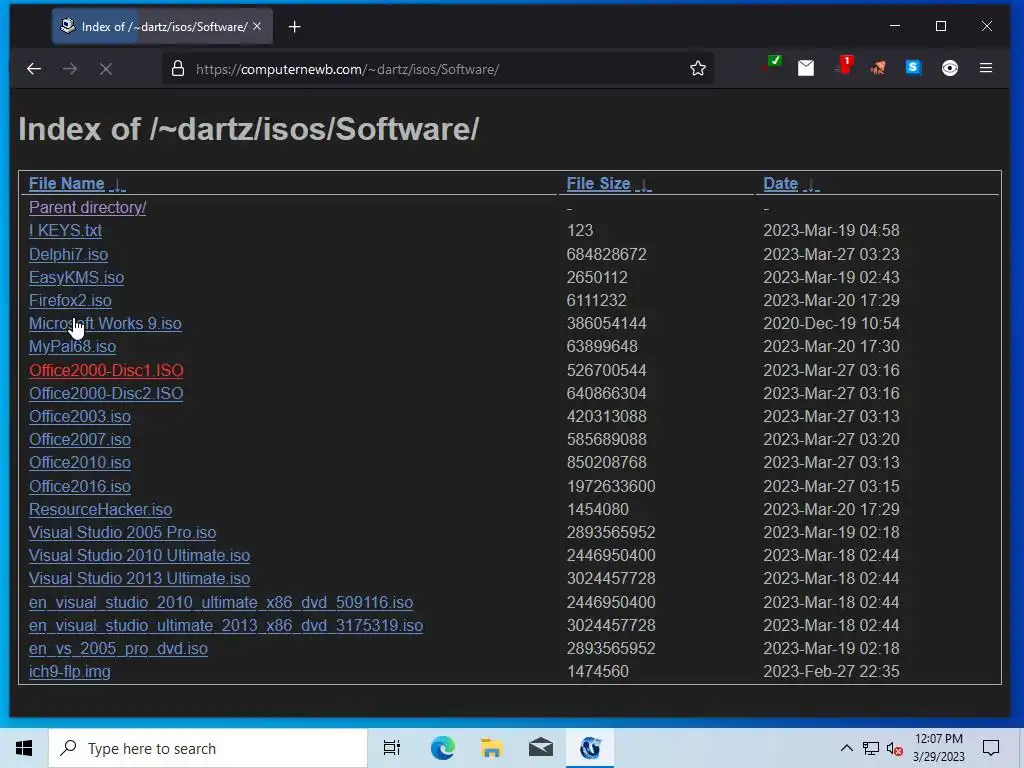The height and width of the screenshot is (768, 1024).
Task: Sort descending using arrow beside Date
Action: [811, 185]
